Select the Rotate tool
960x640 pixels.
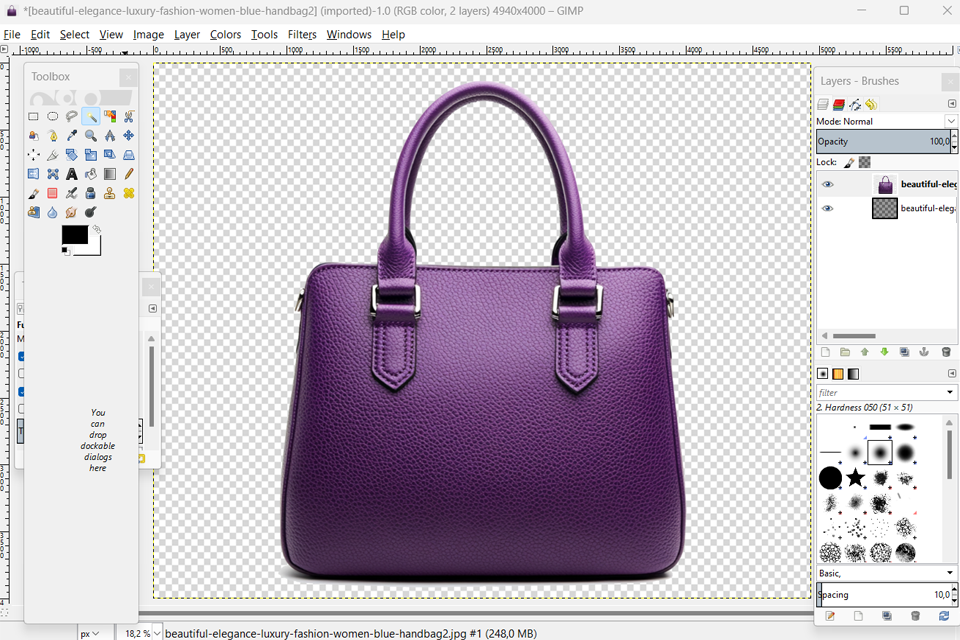click(72, 155)
